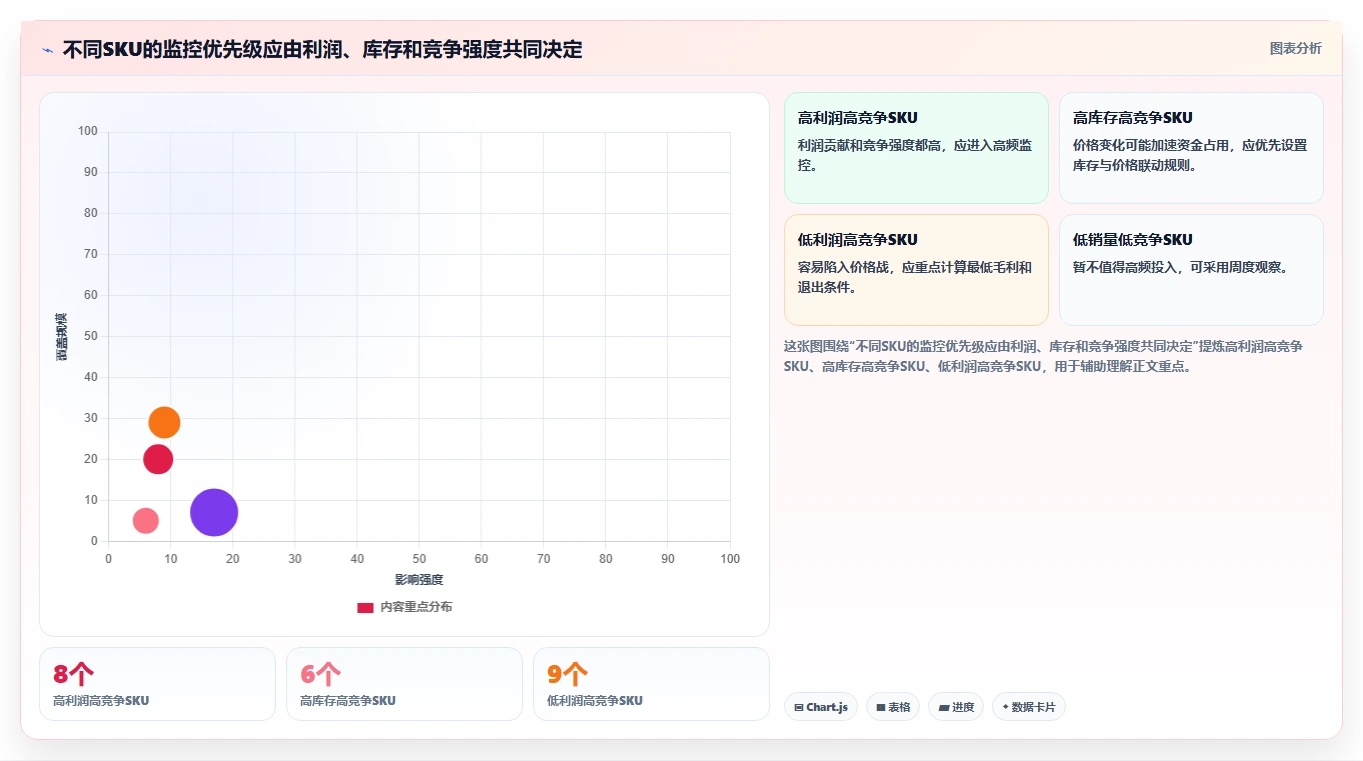This screenshot has height=761, width=1363.
Task: Click the 图表分析 label
Action: tap(1295, 48)
